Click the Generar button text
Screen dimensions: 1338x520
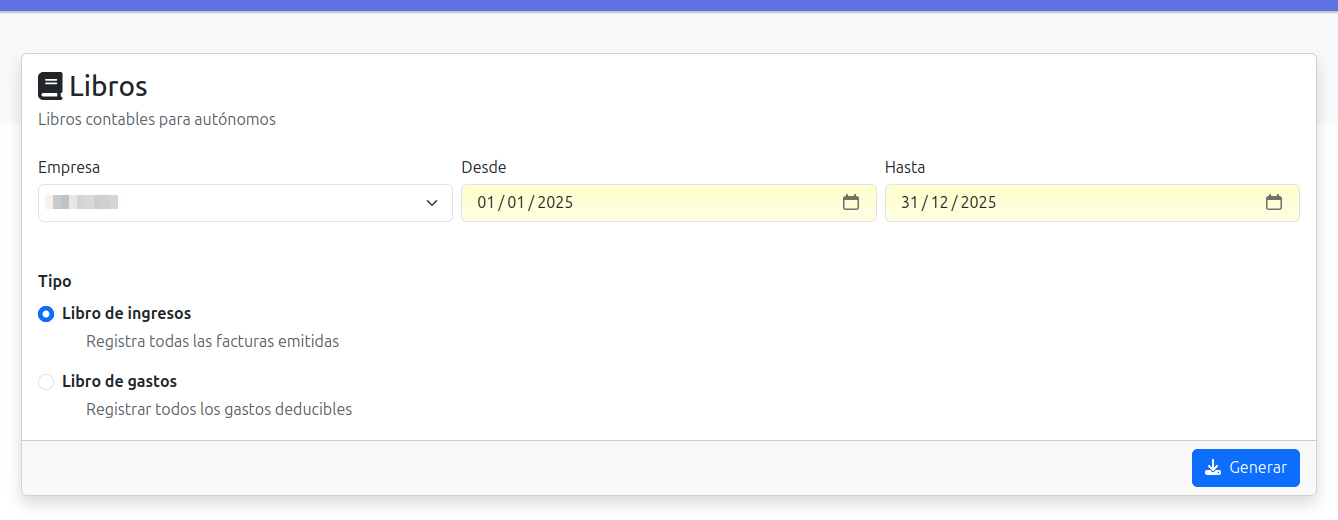[x=1257, y=468]
